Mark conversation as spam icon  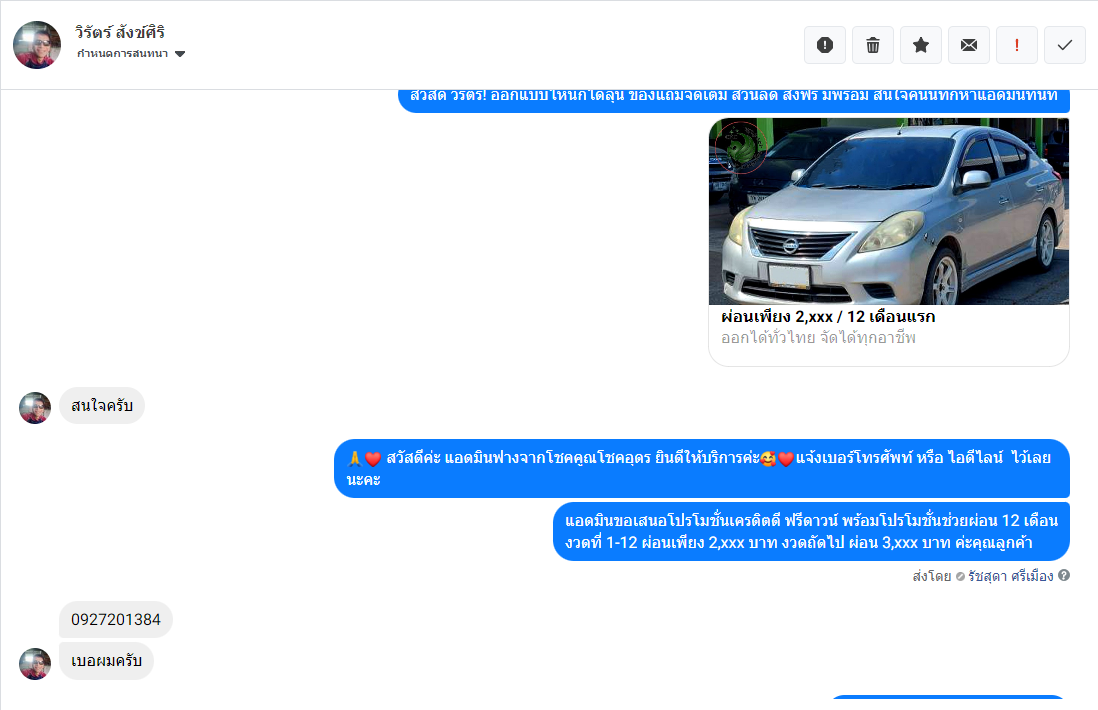(825, 46)
